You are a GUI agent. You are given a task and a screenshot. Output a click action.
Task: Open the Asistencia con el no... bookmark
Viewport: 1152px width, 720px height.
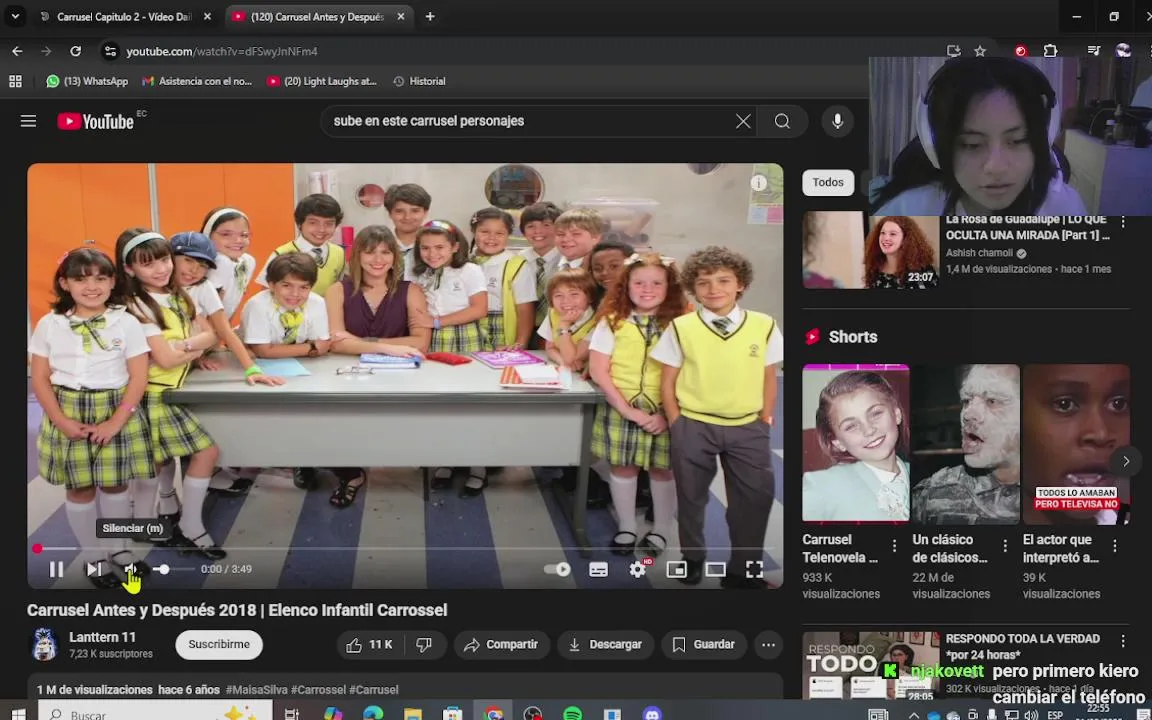tap(197, 82)
